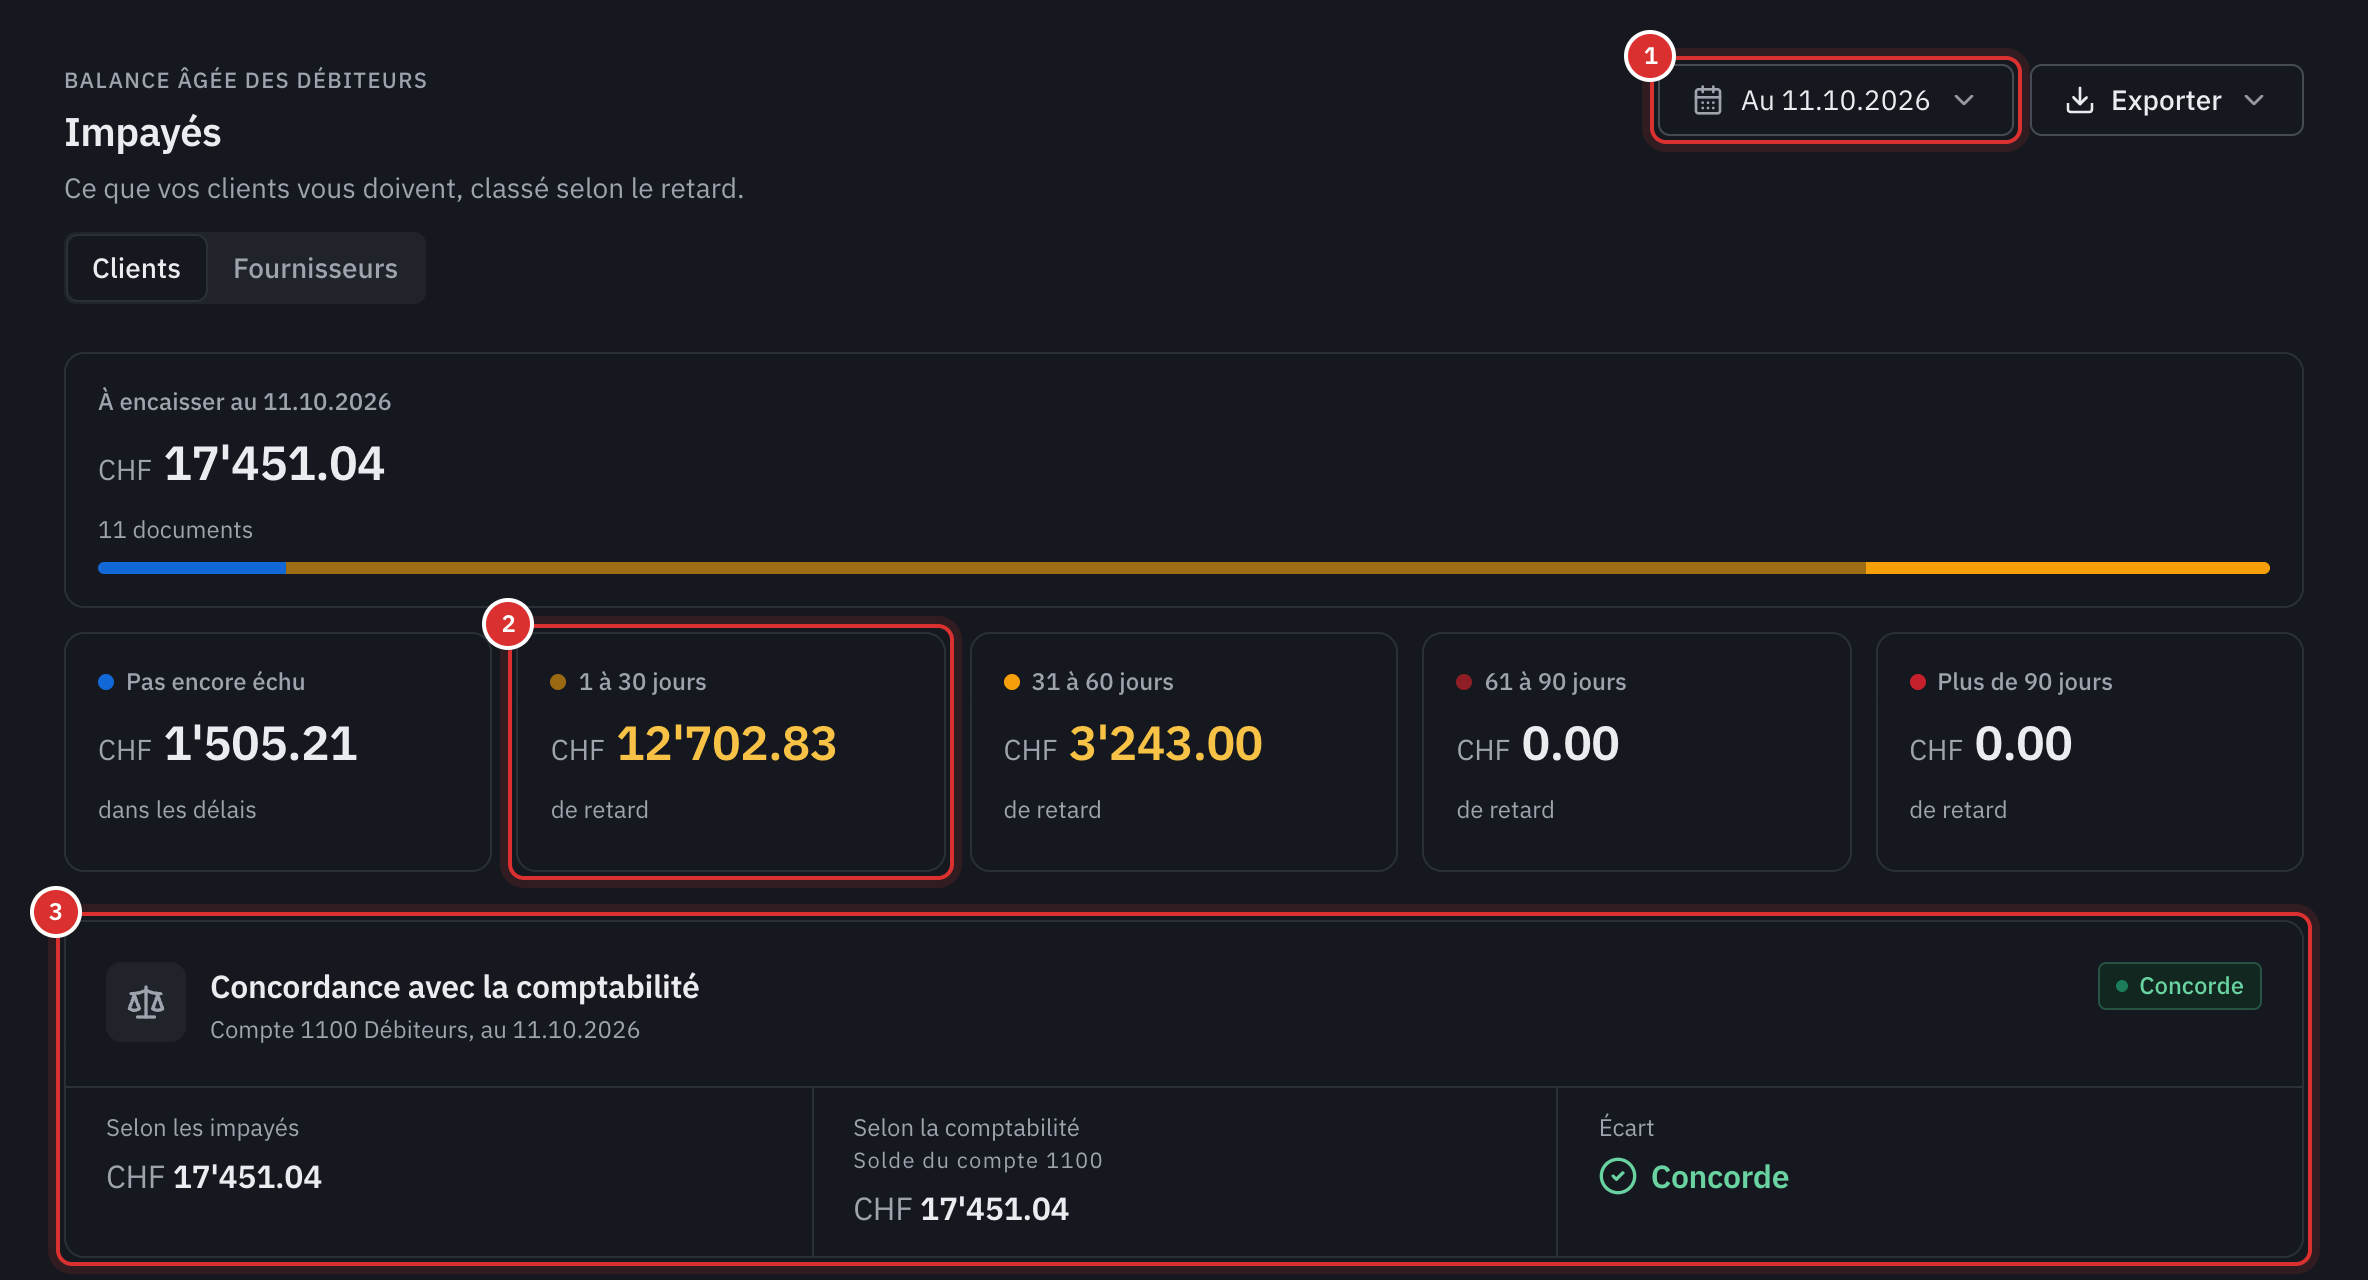Open the Plus de 90 jours card
This screenshot has height=1280, width=2368.
[x=2090, y=752]
